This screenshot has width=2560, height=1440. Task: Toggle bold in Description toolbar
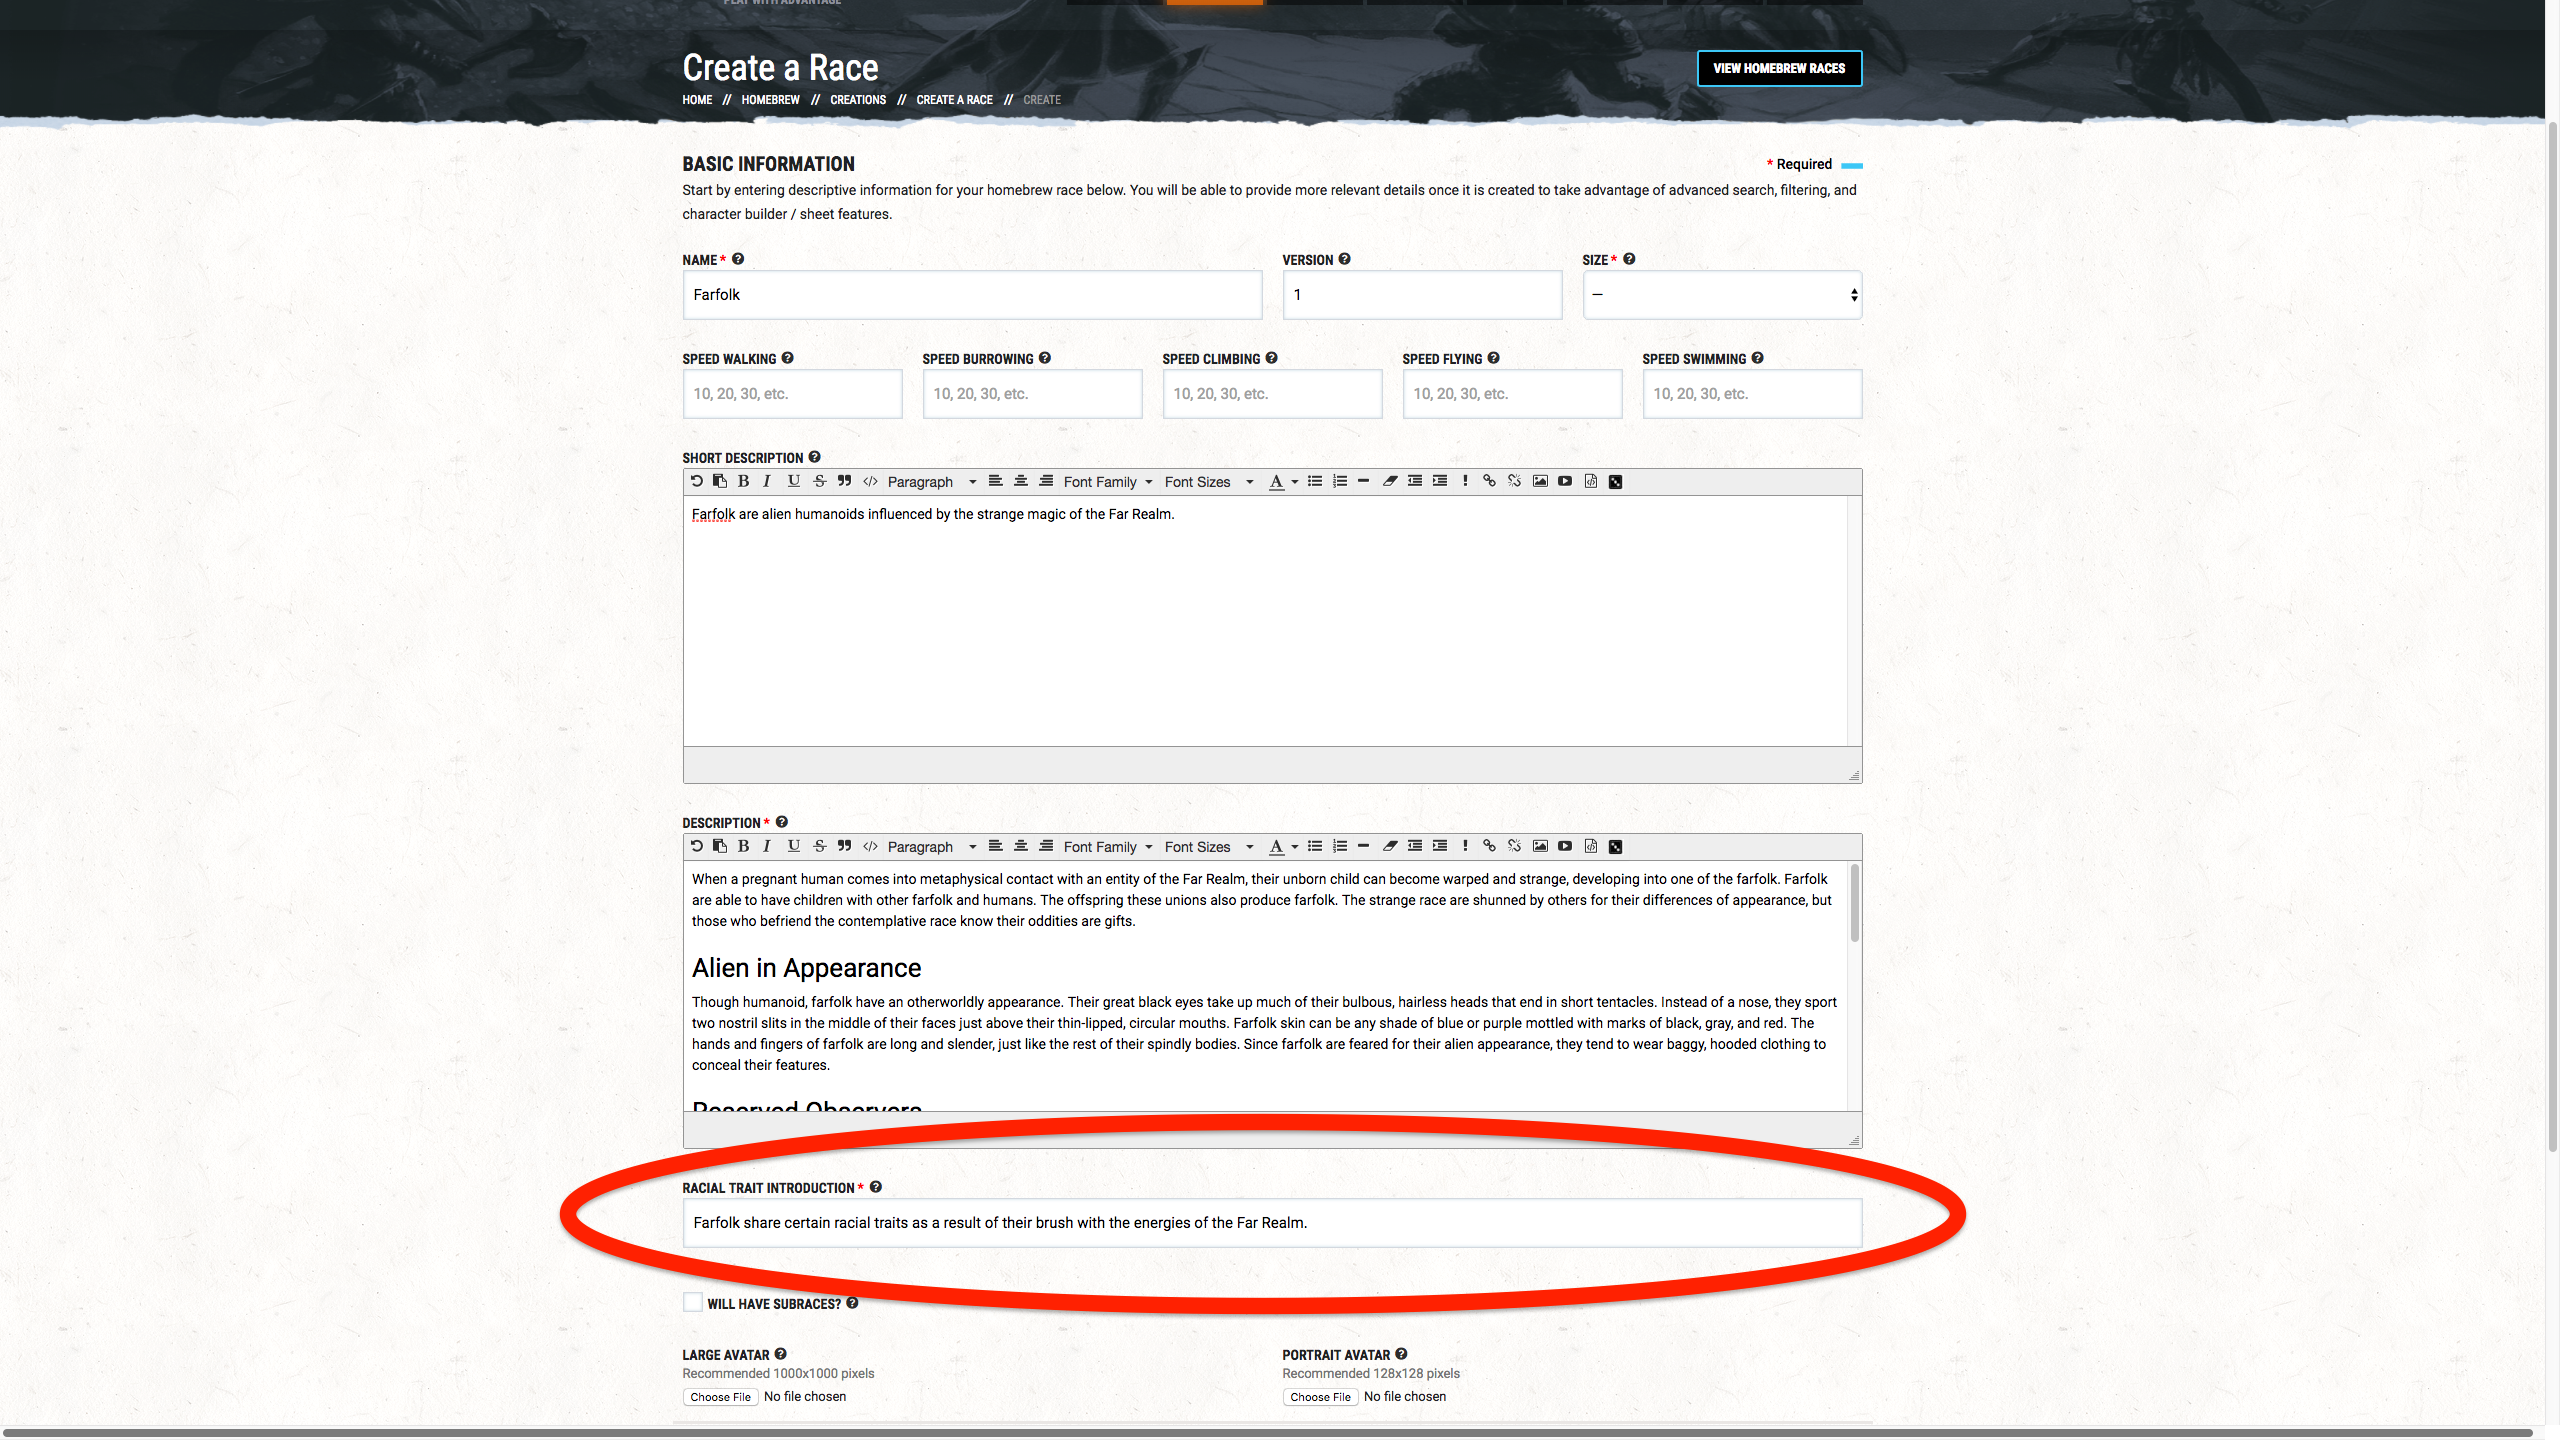tap(743, 846)
